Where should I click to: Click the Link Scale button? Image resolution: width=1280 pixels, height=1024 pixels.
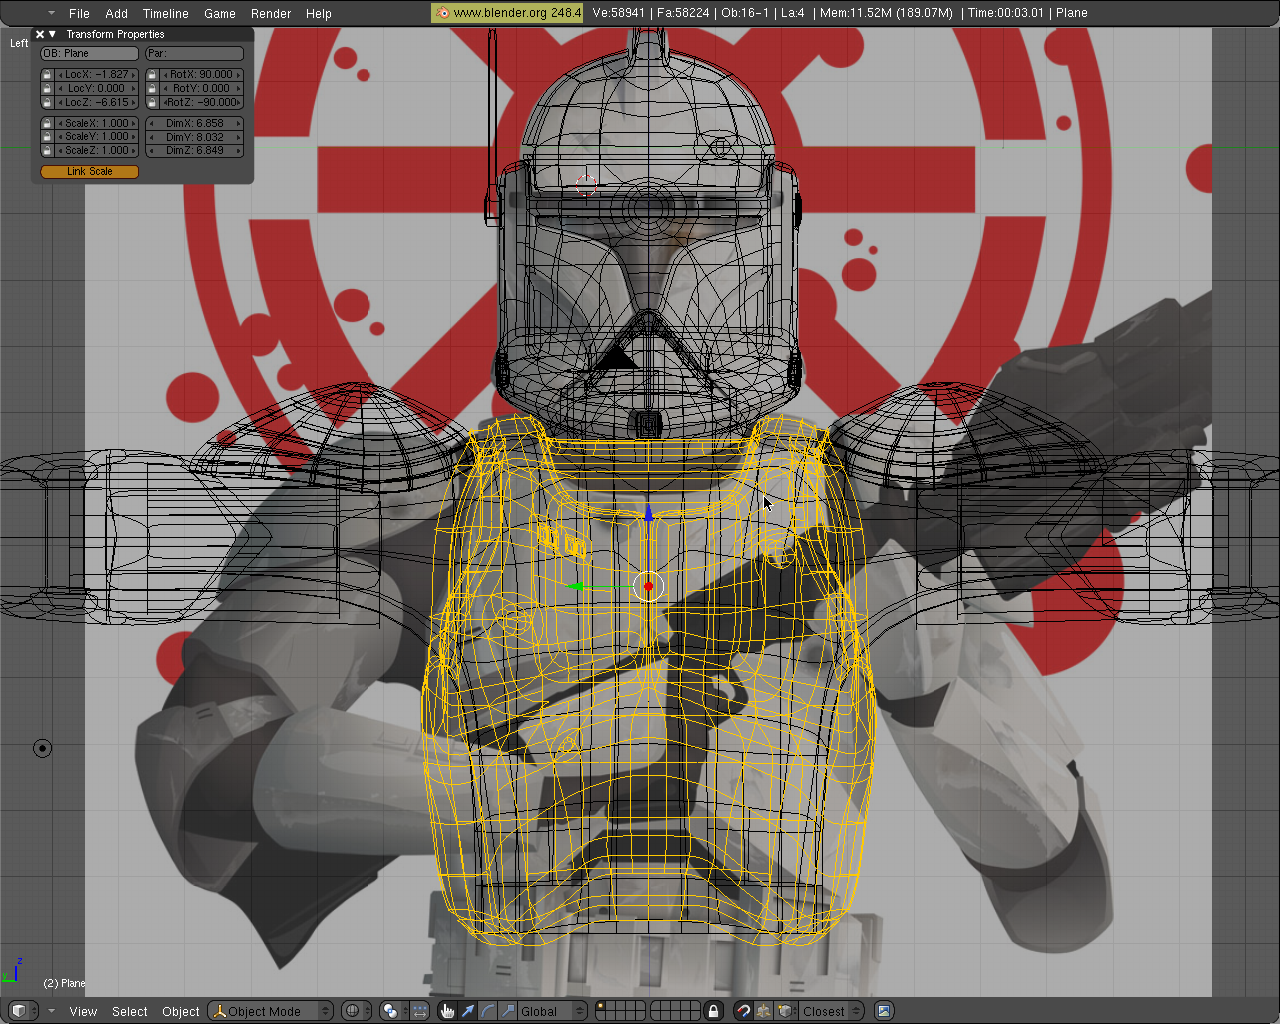pos(90,171)
